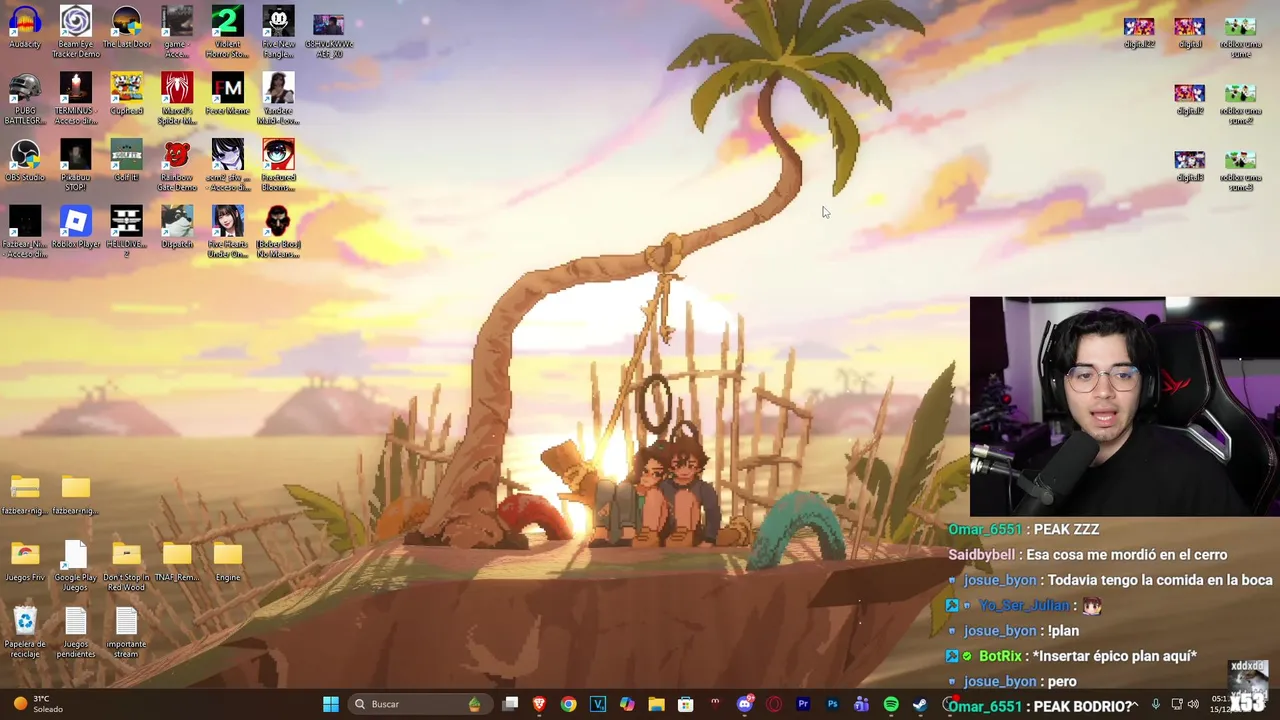The image size is (1280, 720).
Task: Open Discord from the taskbar
Action: [744, 704]
